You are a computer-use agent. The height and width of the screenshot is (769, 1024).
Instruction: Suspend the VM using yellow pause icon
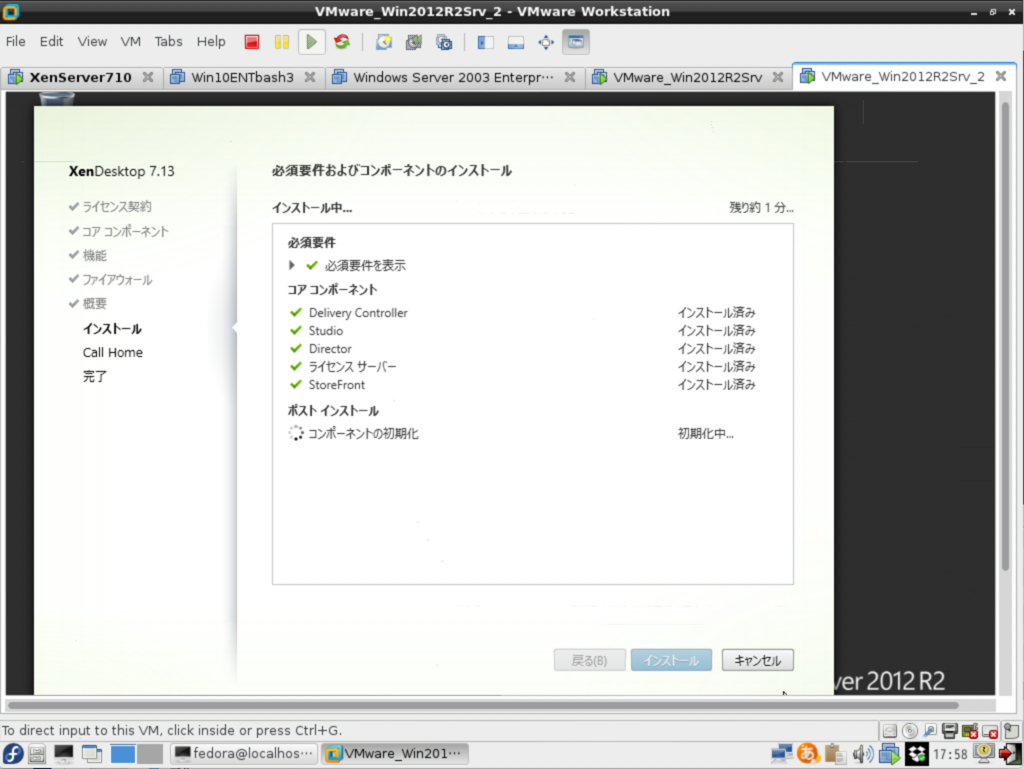pyautogui.click(x=281, y=42)
